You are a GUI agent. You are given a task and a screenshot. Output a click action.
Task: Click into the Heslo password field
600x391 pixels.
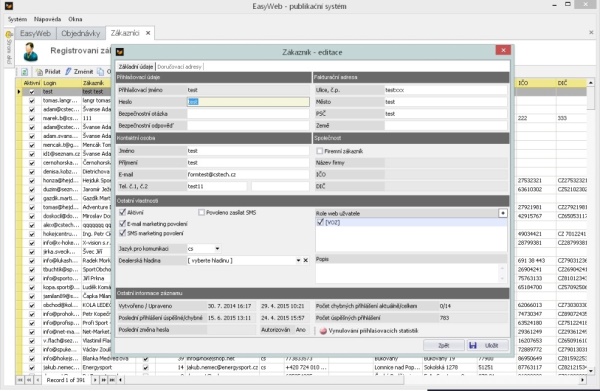point(248,102)
